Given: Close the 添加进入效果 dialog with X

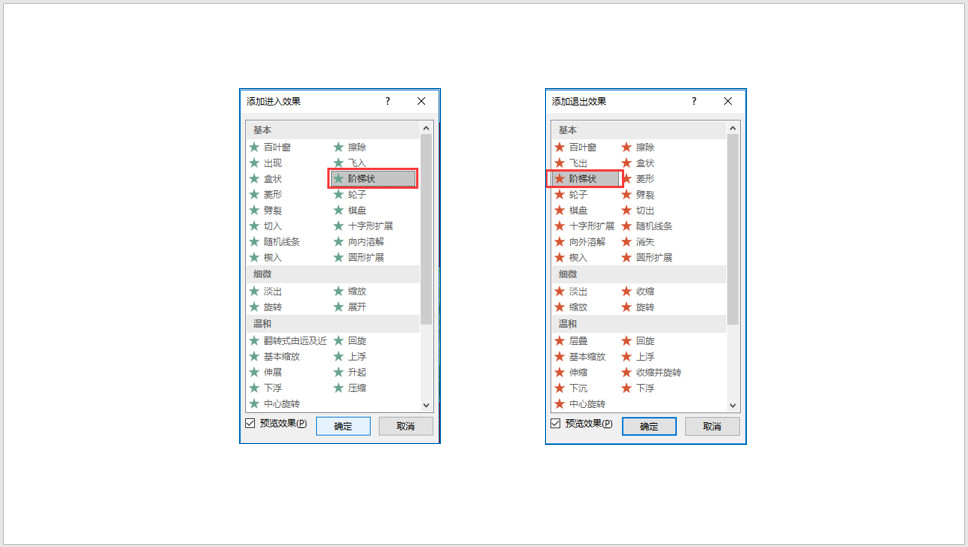Looking at the screenshot, I should [x=421, y=101].
